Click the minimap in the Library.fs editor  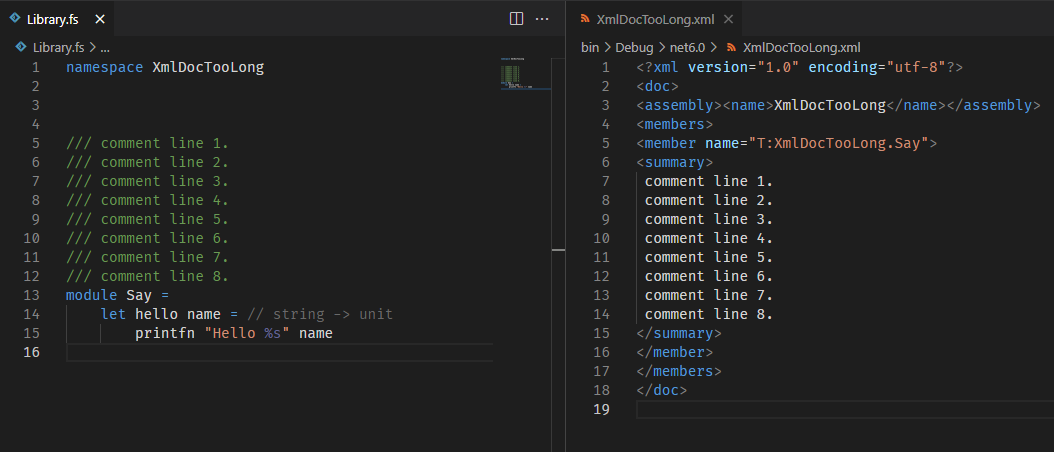(525, 74)
